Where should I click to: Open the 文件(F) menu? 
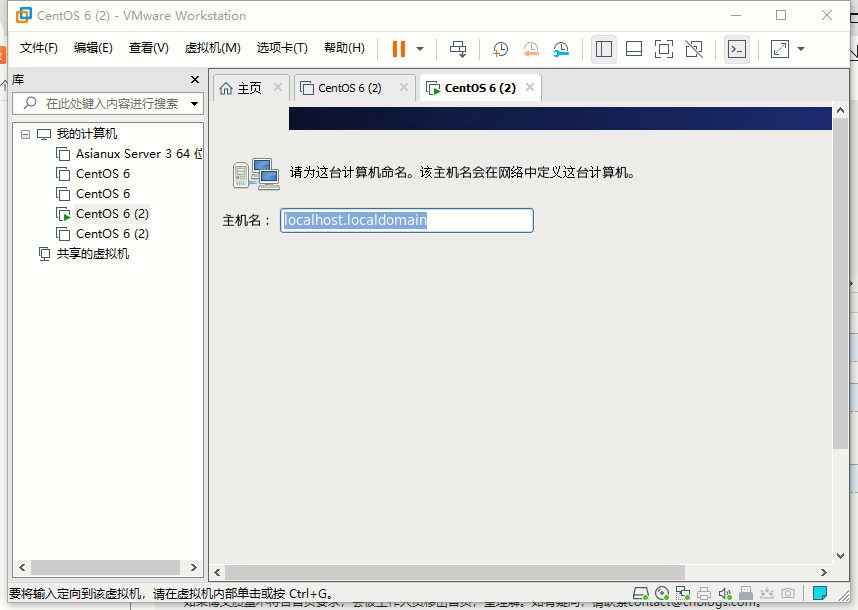pos(38,48)
